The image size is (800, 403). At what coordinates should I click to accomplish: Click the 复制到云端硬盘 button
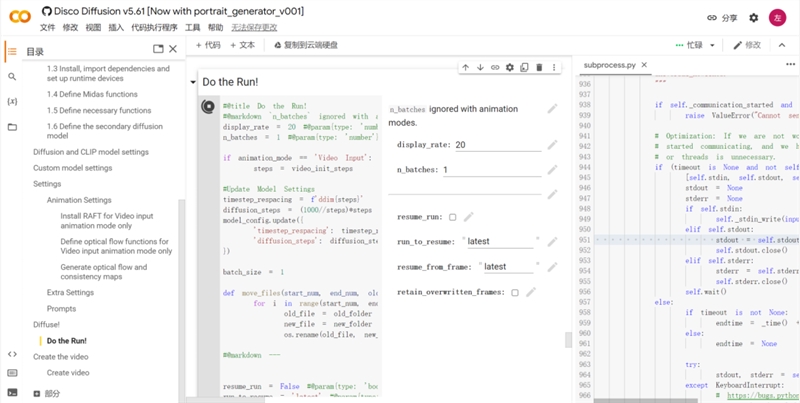[x=304, y=45]
